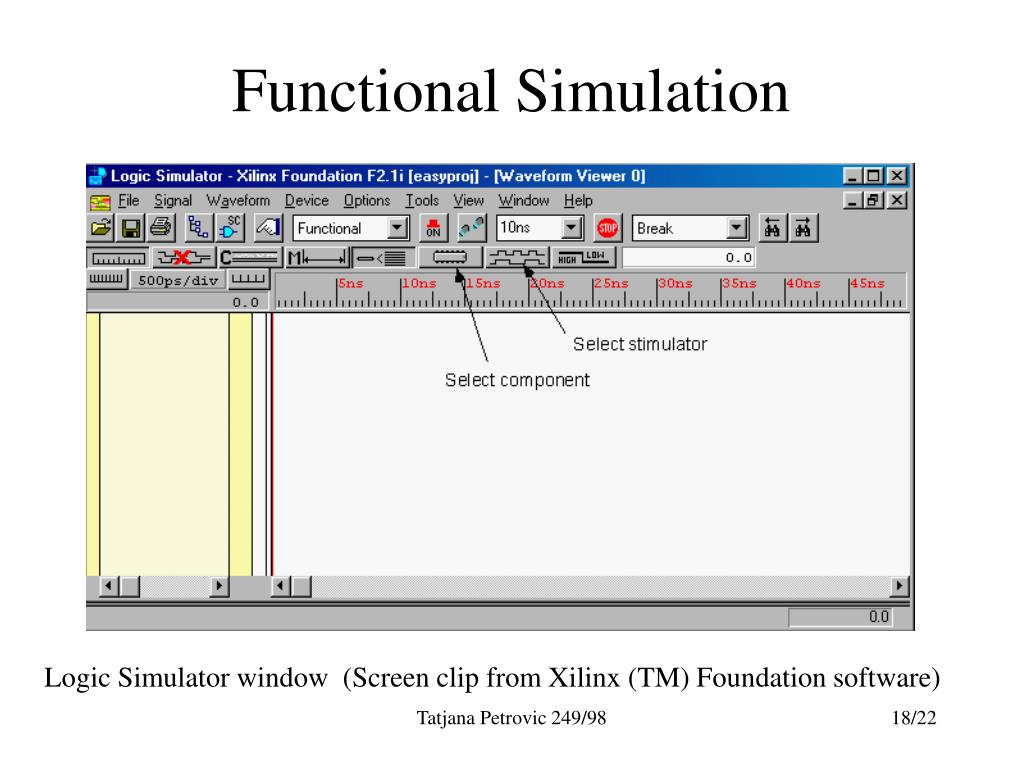Open the File menu

click(129, 200)
